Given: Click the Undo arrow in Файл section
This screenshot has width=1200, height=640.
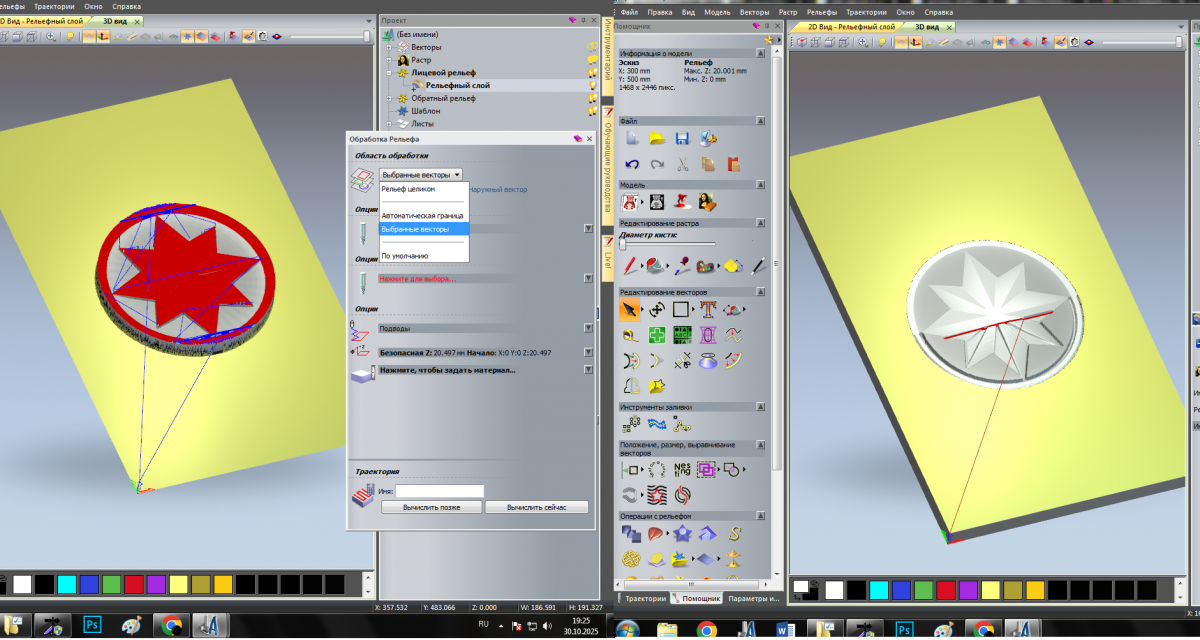Looking at the screenshot, I should (631, 164).
